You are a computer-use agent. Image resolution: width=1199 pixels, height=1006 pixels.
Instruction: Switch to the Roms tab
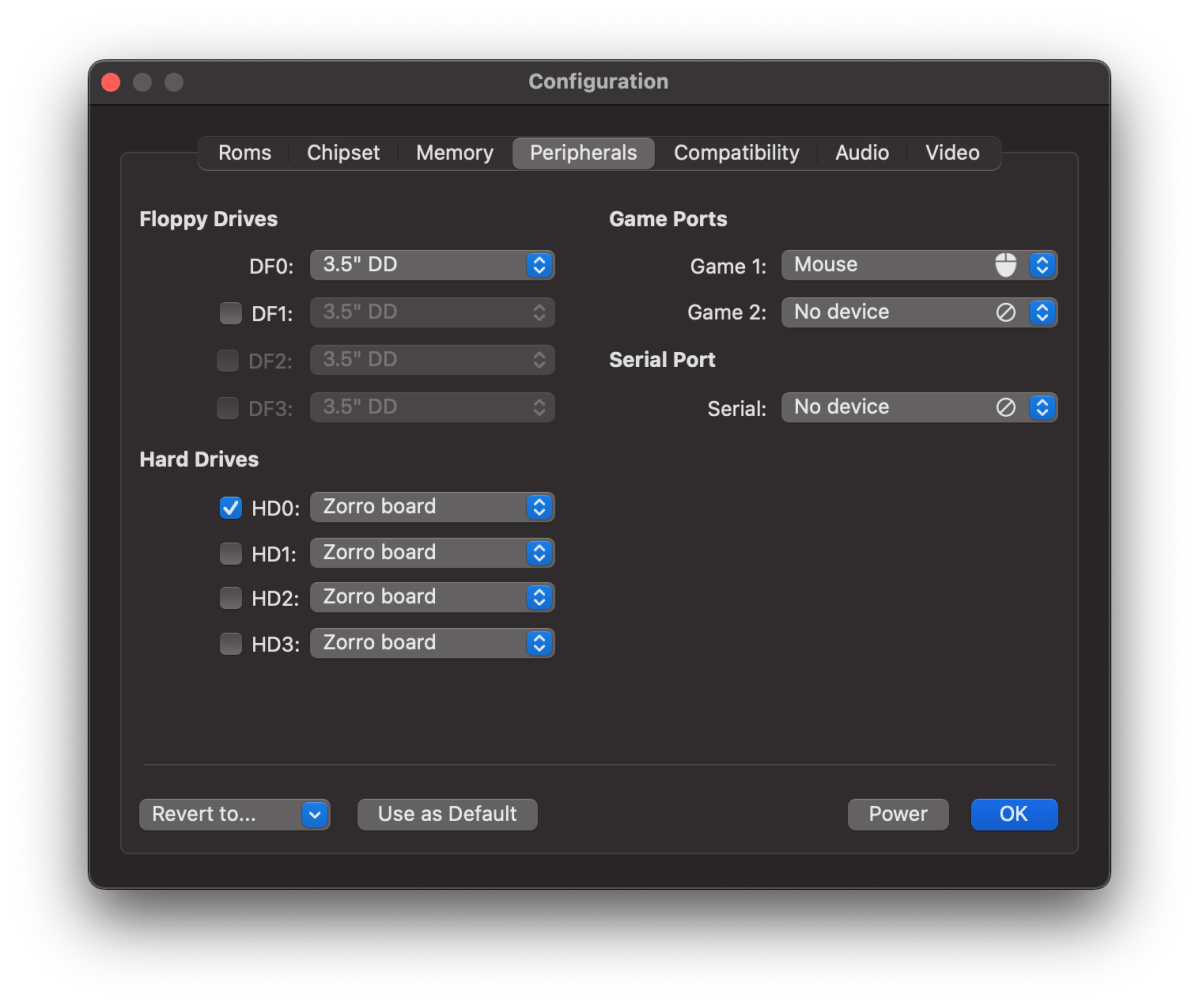pyautogui.click(x=244, y=153)
